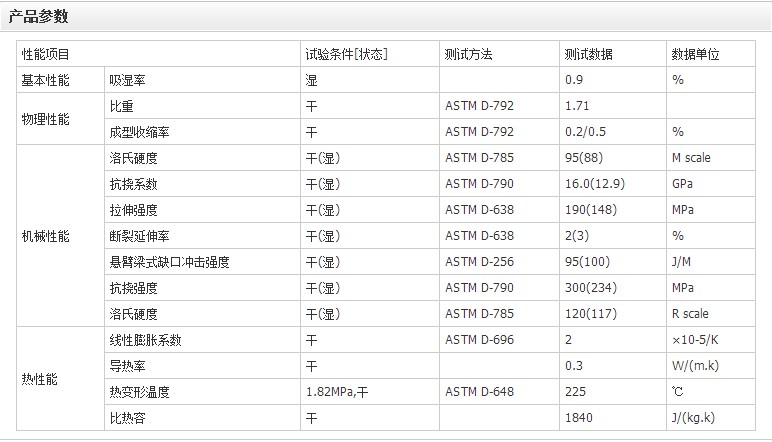This screenshot has height=442, width=772.
Task: Select the 物理性能 category cell
Action: point(46,119)
